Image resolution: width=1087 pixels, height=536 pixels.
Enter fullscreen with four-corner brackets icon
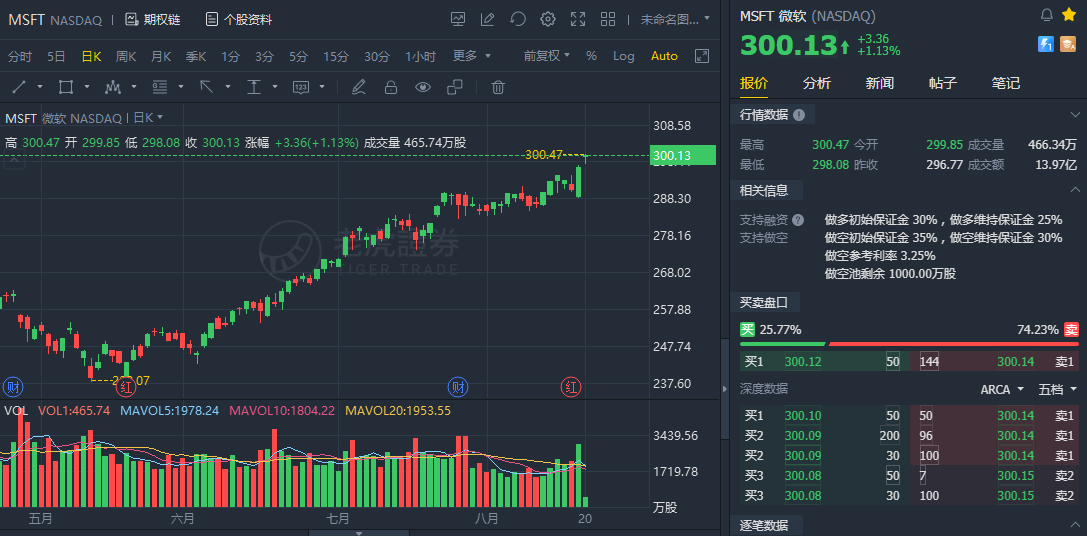[578, 19]
